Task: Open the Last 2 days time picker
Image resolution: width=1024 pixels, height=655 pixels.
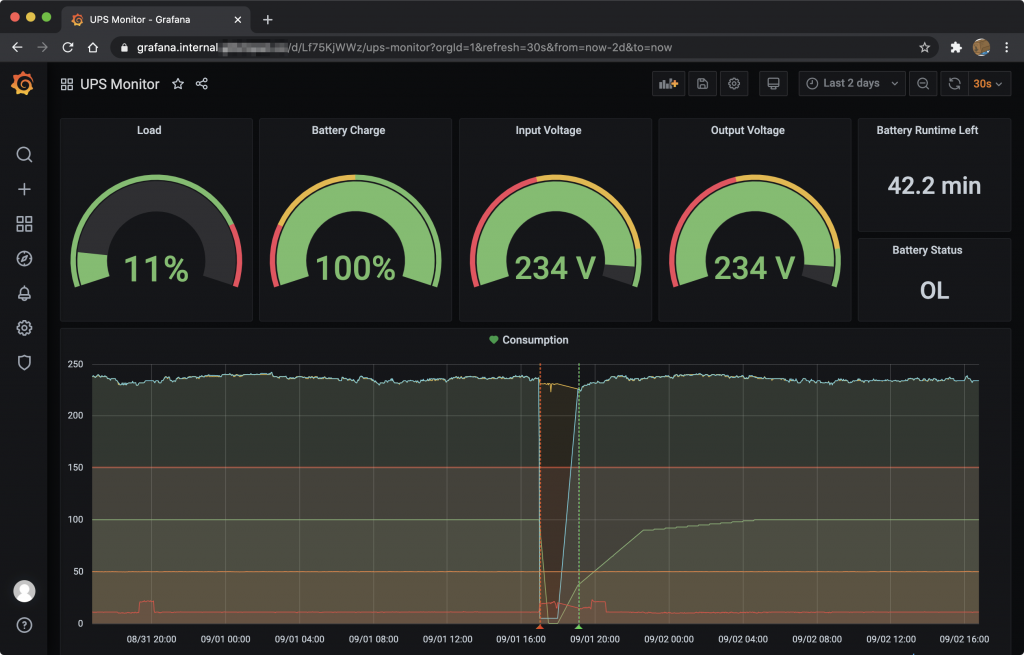Action: tap(851, 84)
